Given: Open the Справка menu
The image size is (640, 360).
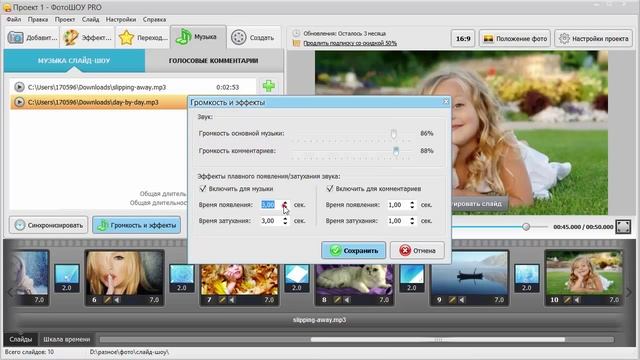Looking at the screenshot, I should (x=154, y=19).
